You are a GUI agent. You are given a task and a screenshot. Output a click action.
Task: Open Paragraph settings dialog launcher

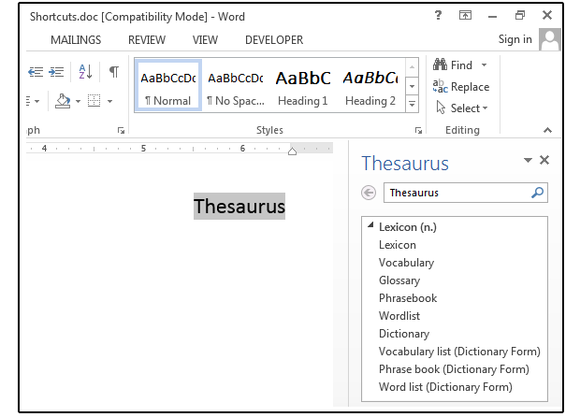coord(121,130)
